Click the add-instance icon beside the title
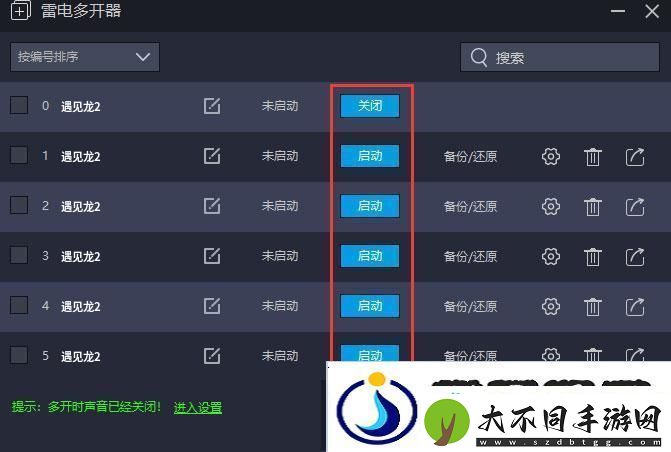 pyautogui.click(x=20, y=11)
